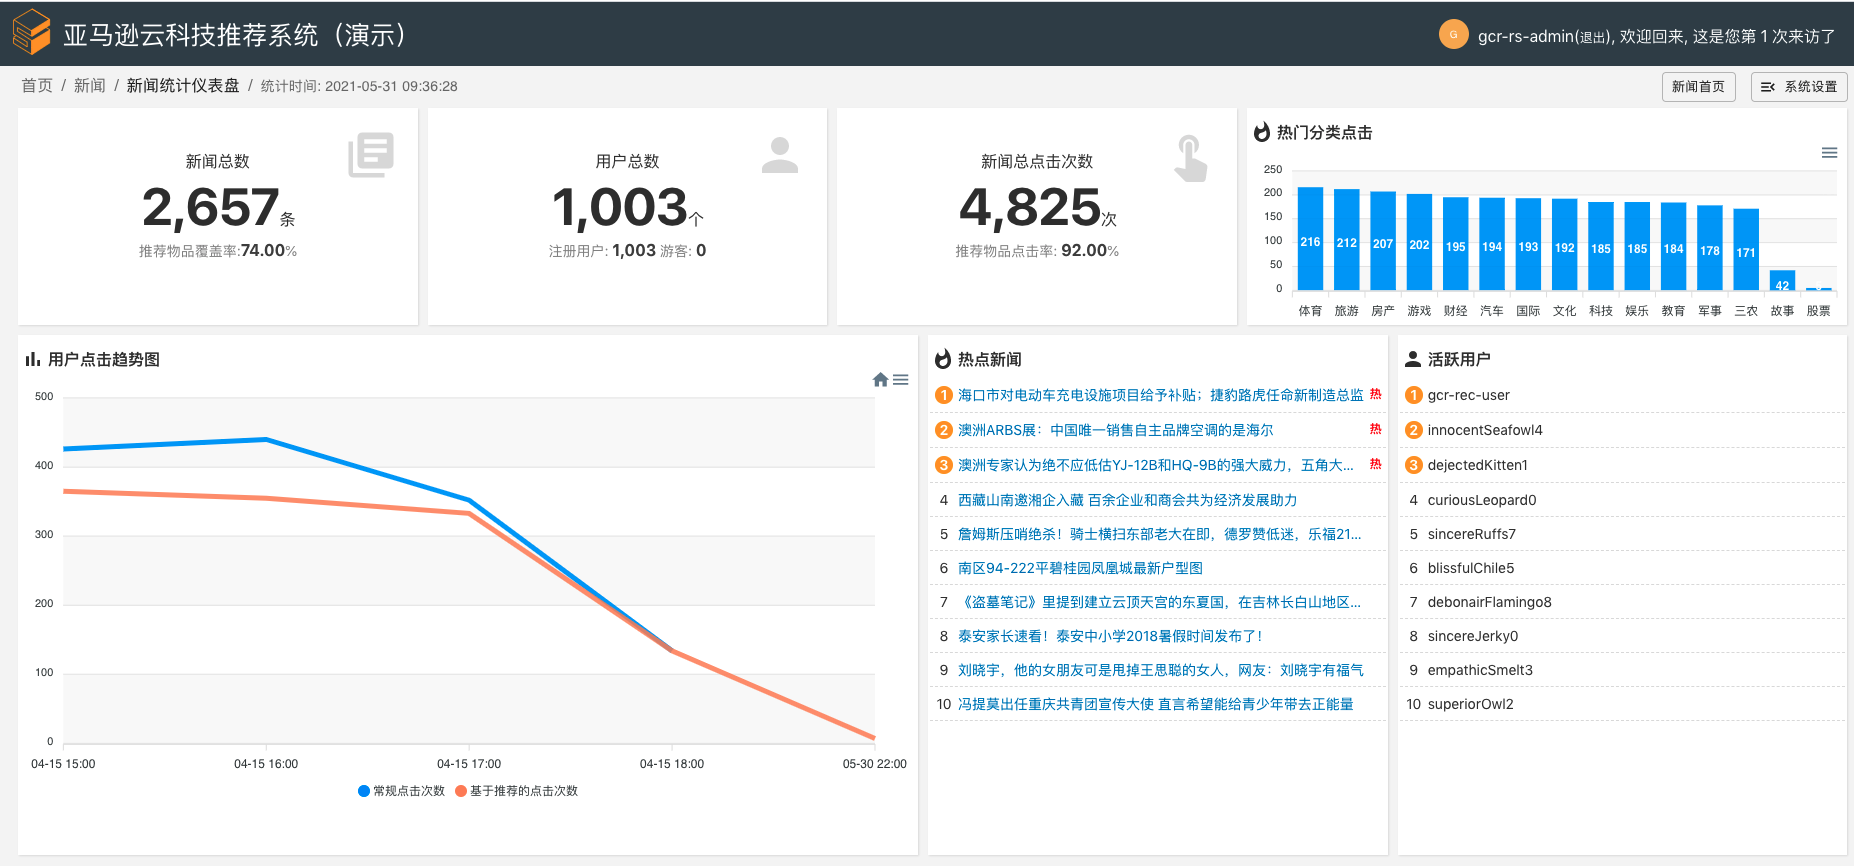This screenshot has height=866, width=1854.
Task: Toggle the 常规点击次数 legend series
Action: [401, 791]
